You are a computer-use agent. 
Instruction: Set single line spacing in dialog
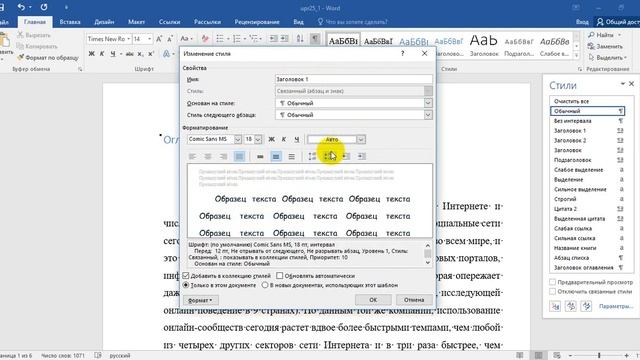(x=260, y=156)
